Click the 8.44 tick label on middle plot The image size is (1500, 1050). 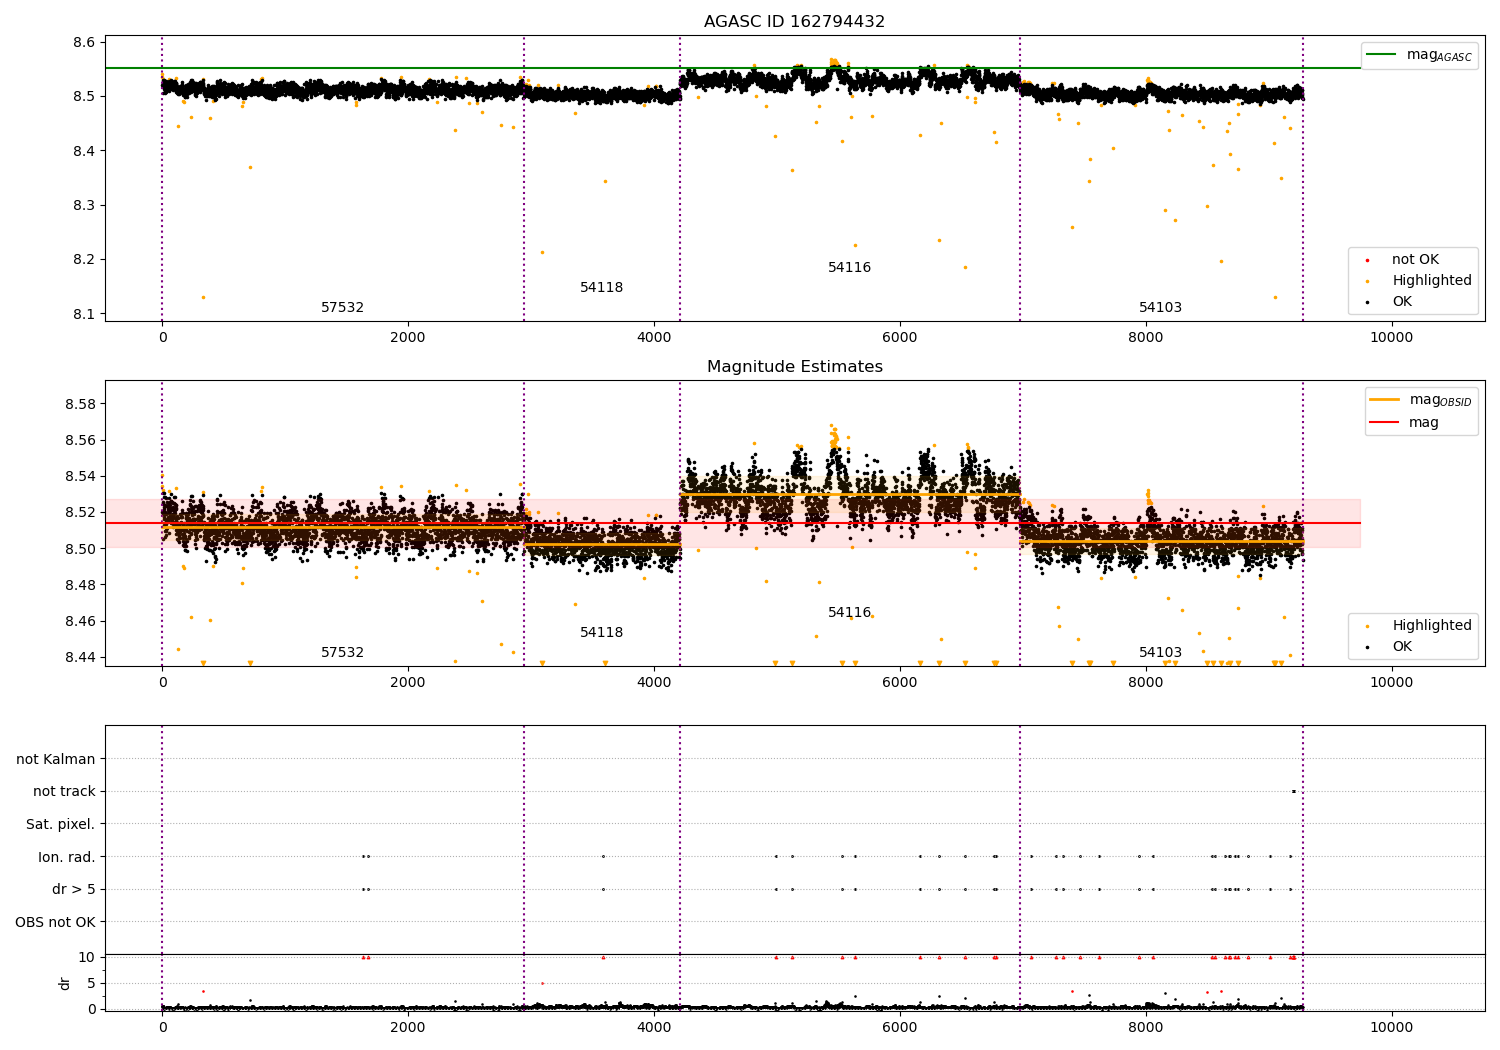pos(80,657)
